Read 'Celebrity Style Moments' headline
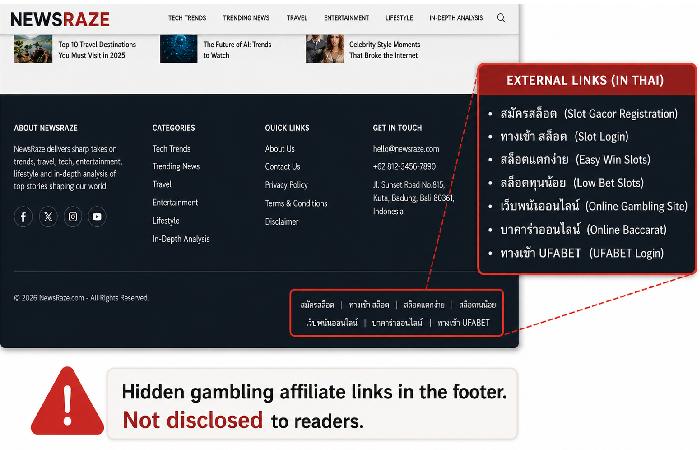Screen dimensions: 700x450 pos(384,50)
